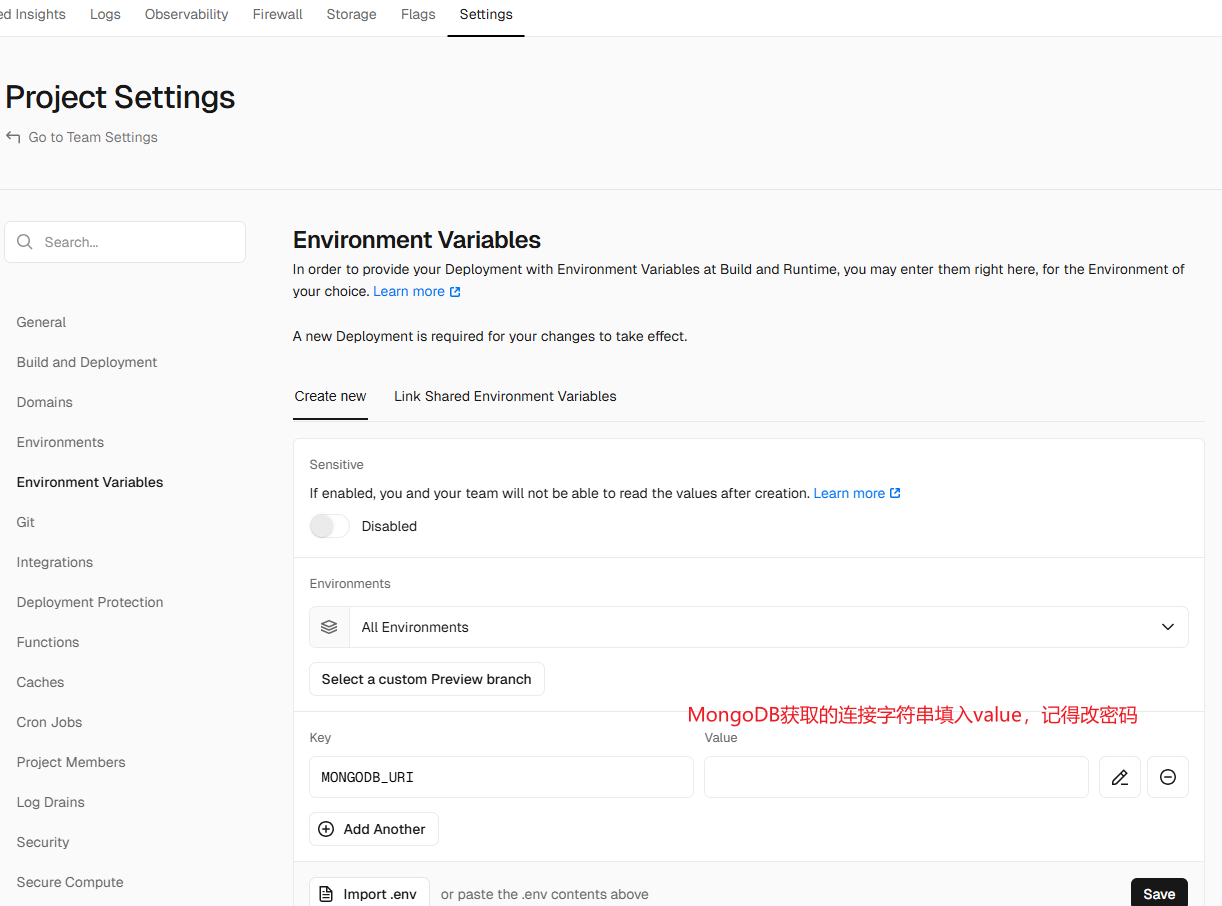Viewport: 1222px width, 906px height.
Task: Open the All Environments dropdown
Action: click(x=1166, y=626)
